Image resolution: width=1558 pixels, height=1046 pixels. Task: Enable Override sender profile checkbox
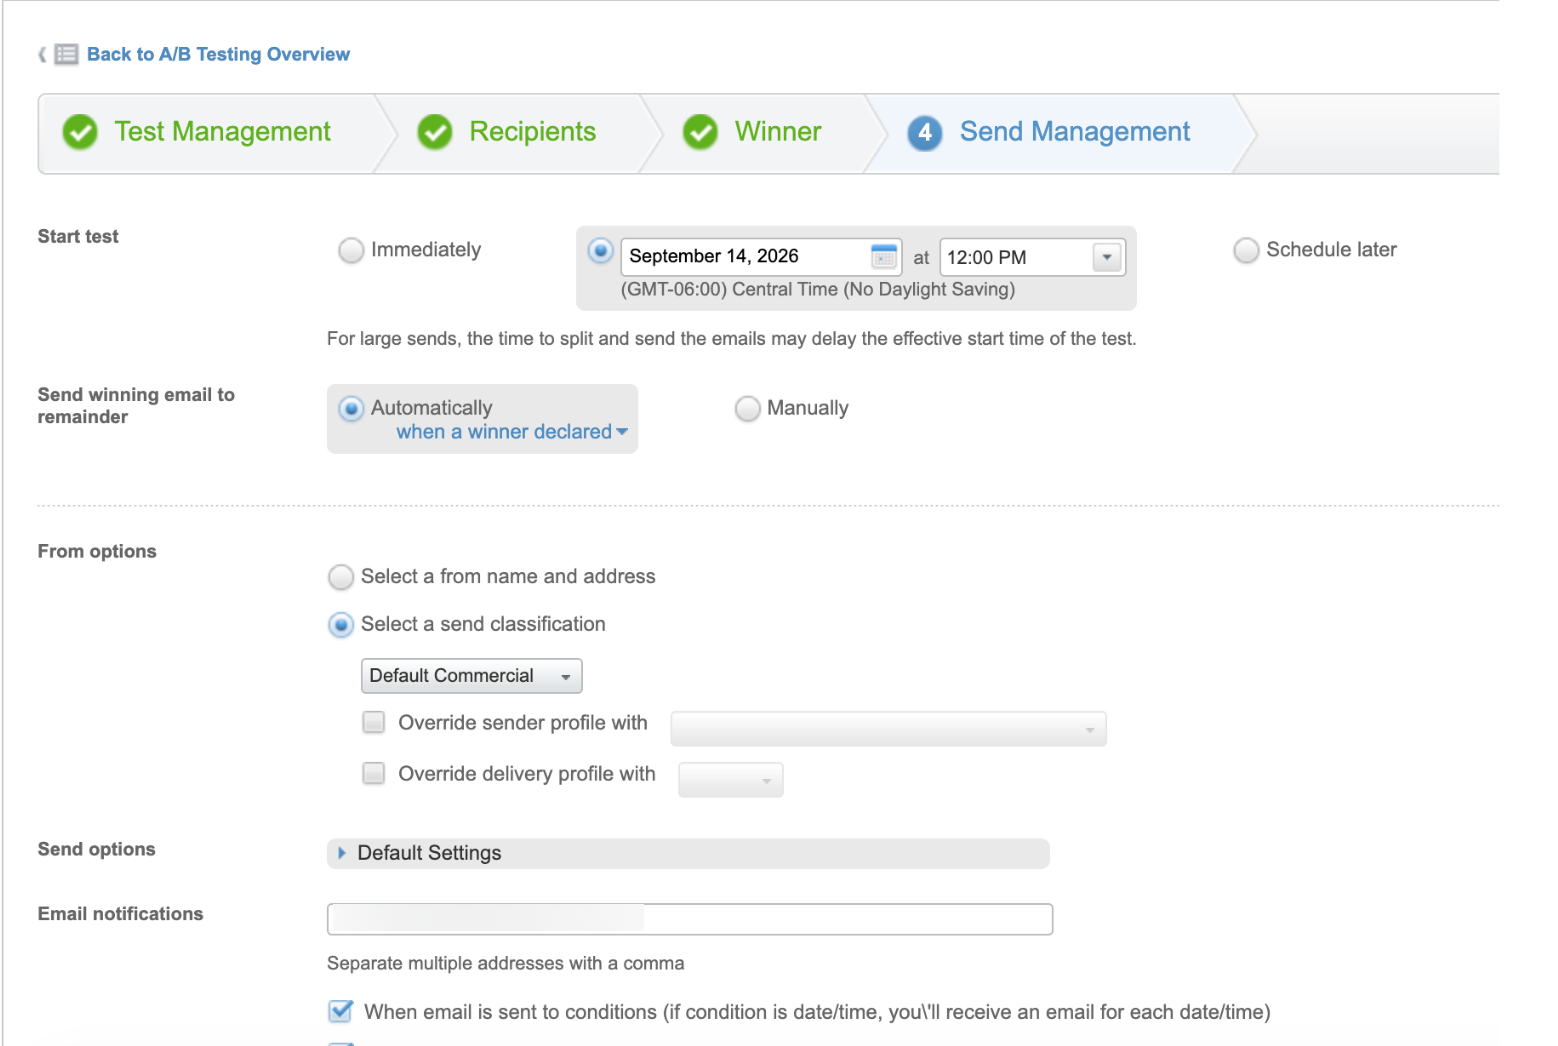click(373, 722)
